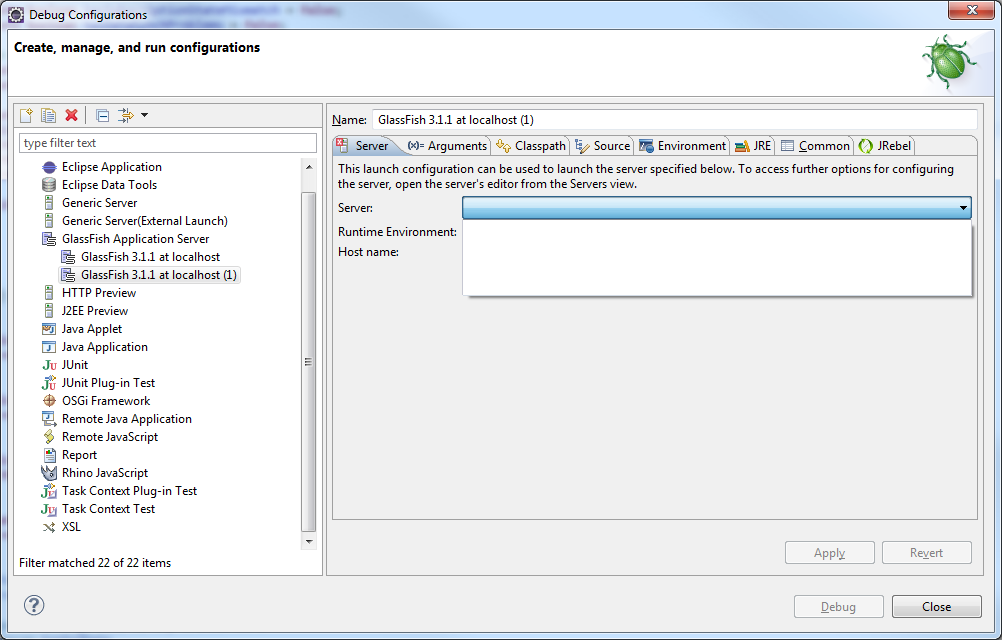Click the Task Context Plug-in Test icon
This screenshot has width=1002, height=640.
click(x=49, y=491)
